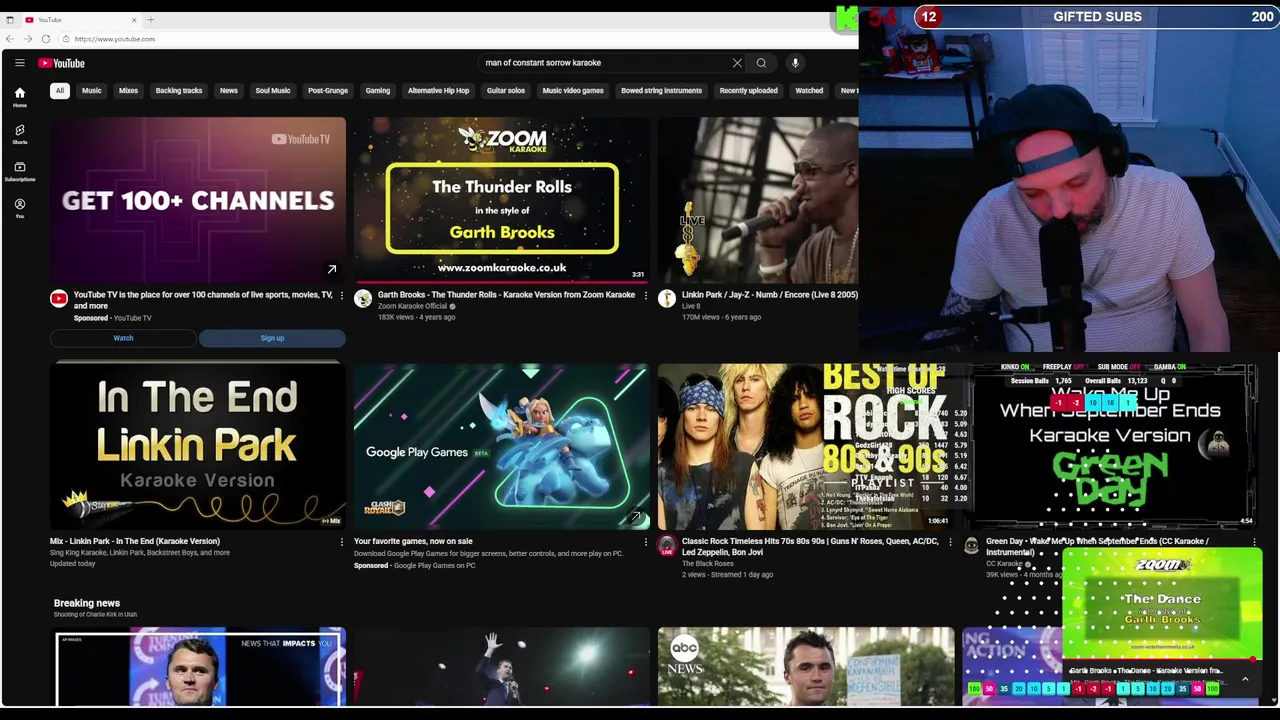Open The Thunder Rolls karaoke thumbnail

click(x=501, y=200)
